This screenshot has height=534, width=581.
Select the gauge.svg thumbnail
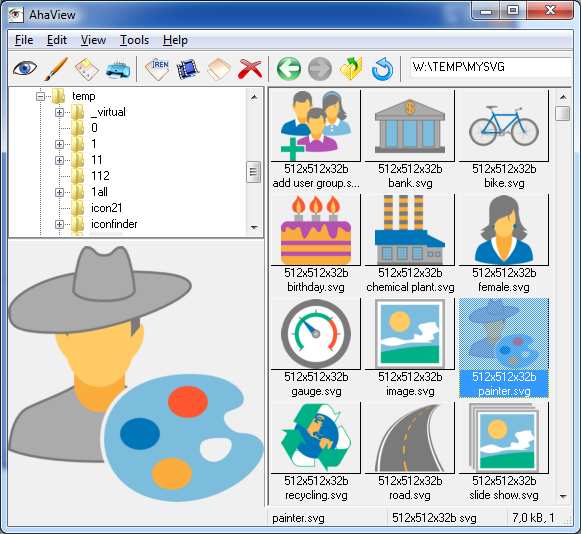point(316,348)
